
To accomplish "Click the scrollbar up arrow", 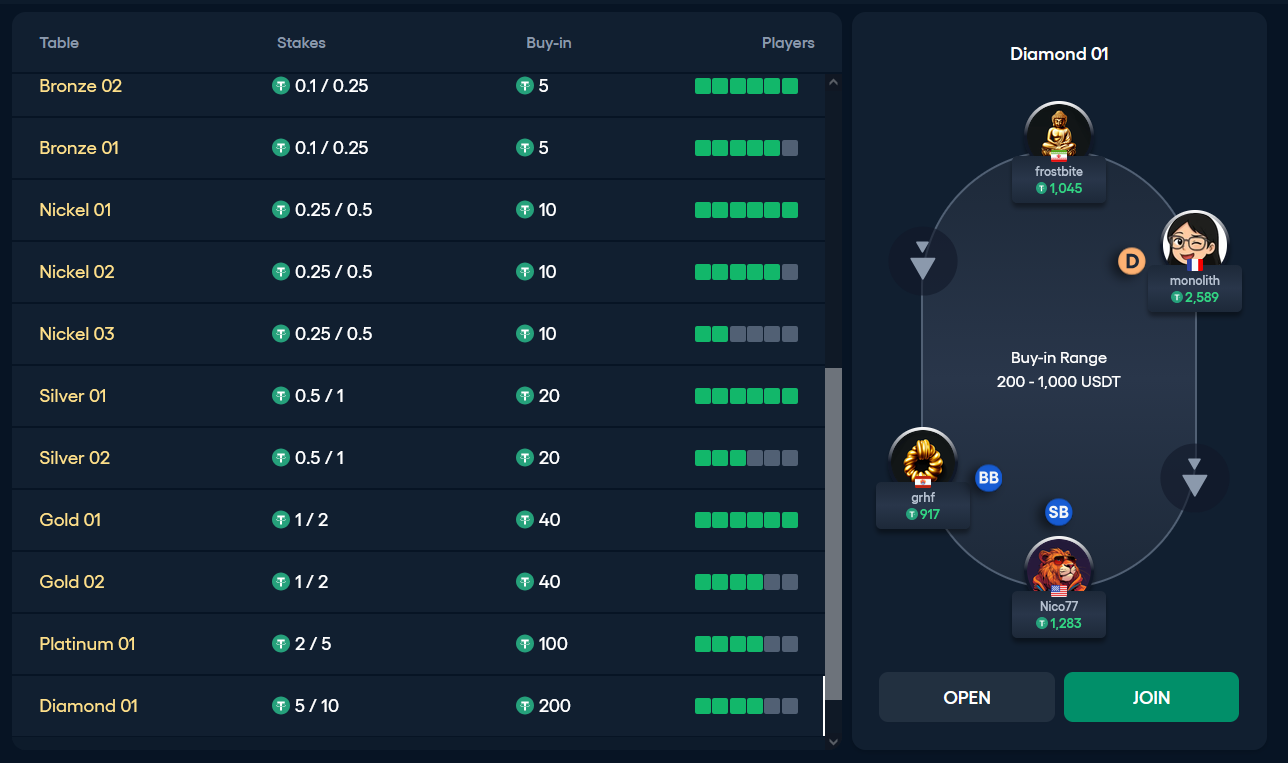I will (834, 83).
